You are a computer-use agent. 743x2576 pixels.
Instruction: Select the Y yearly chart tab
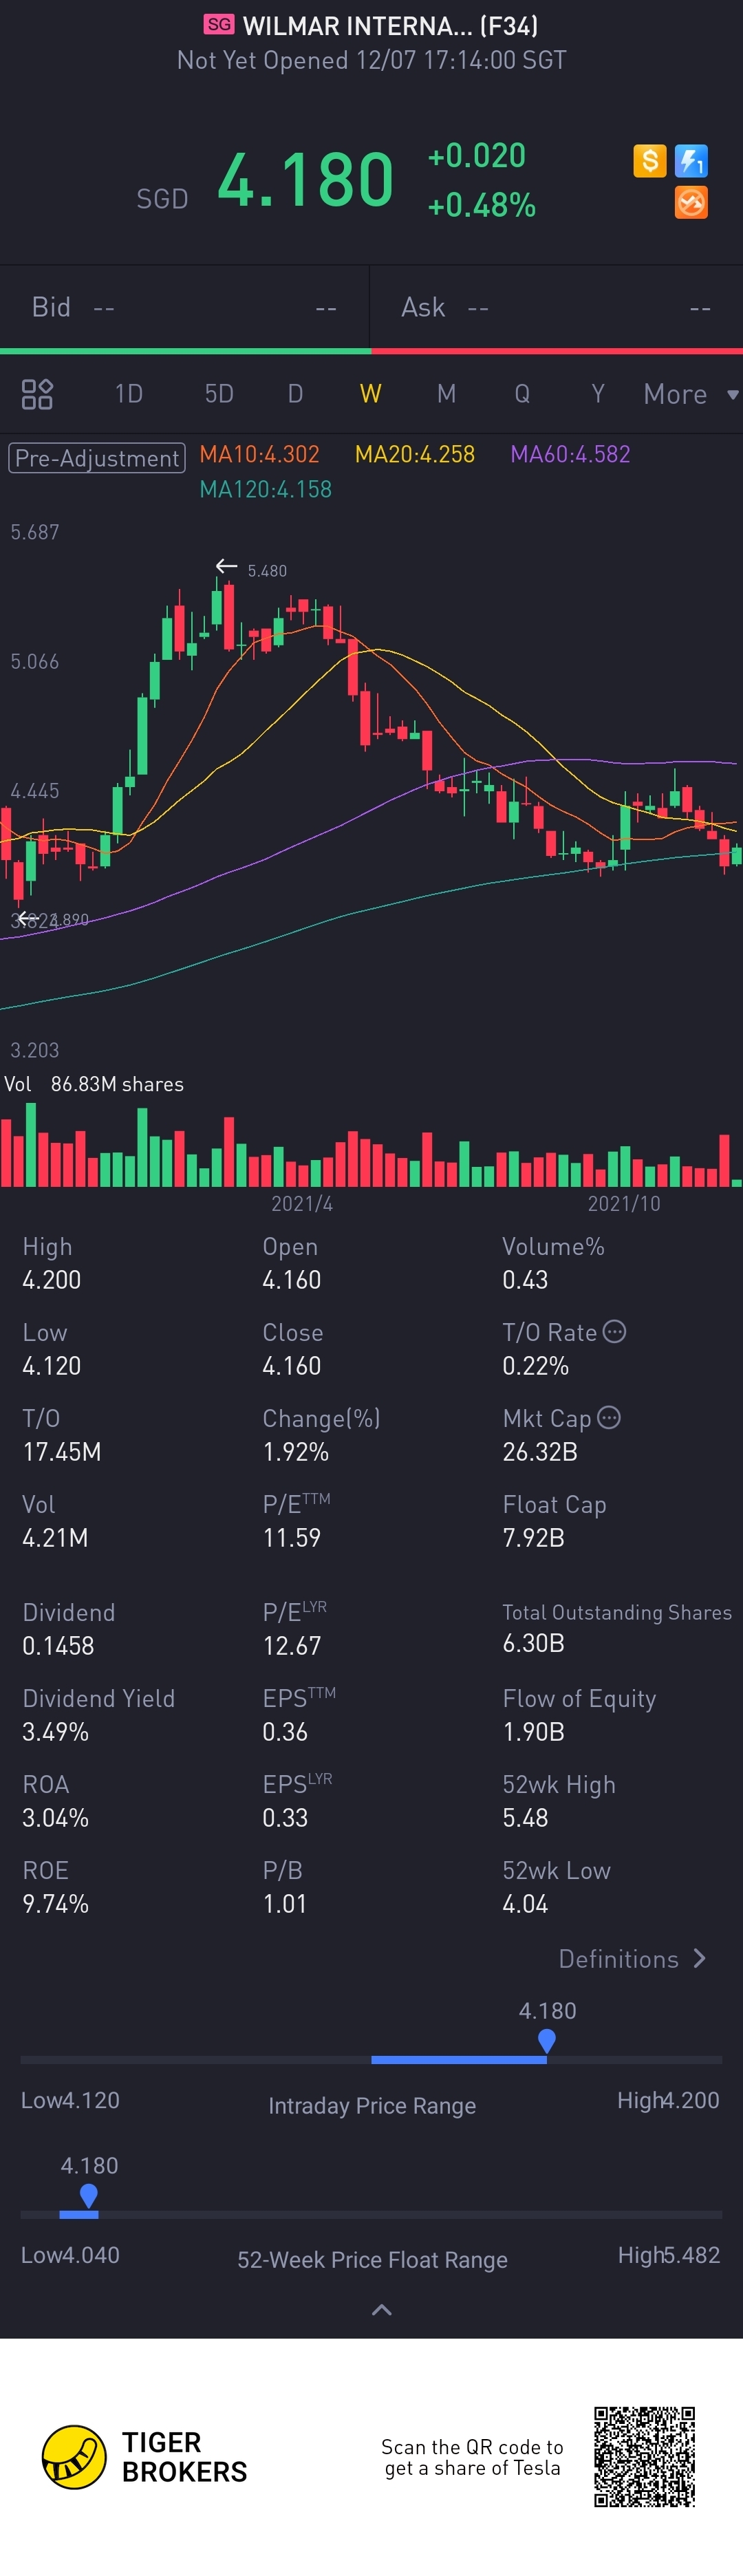tap(598, 394)
